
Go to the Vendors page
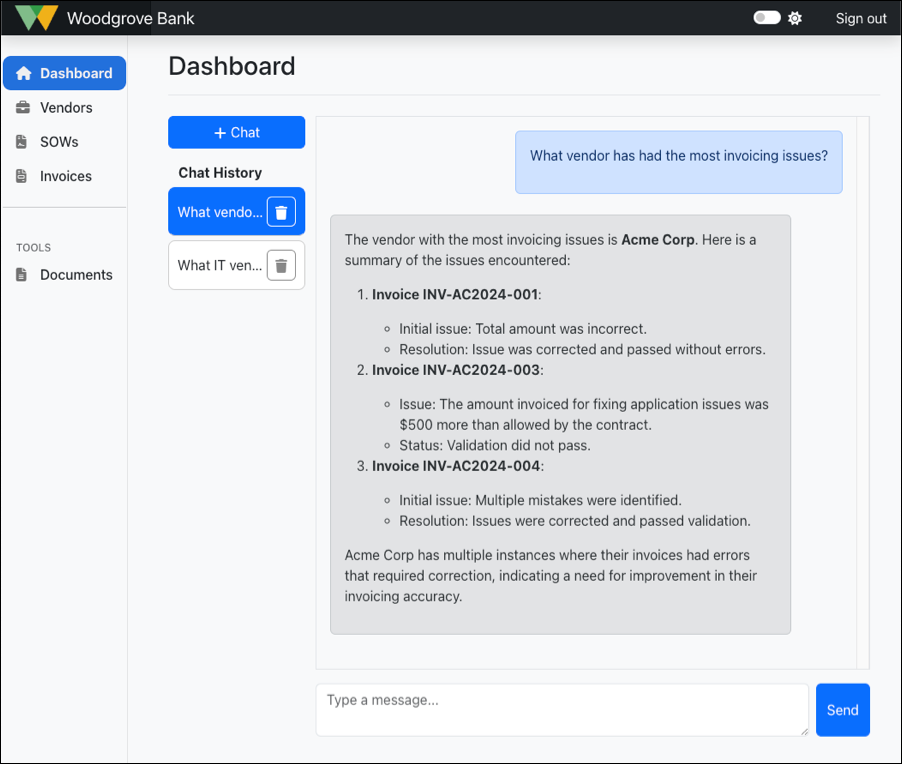tap(64, 108)
